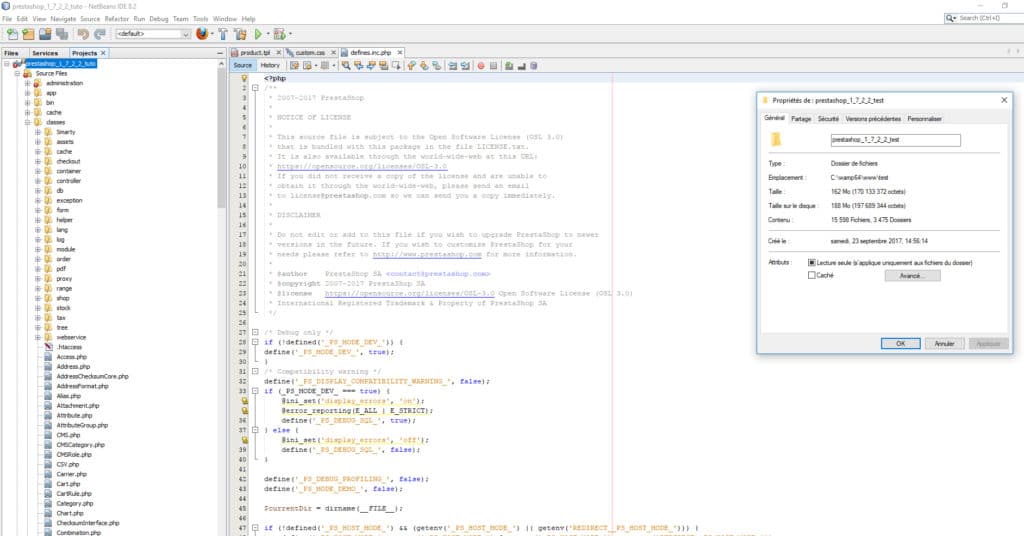The height and width of the screenshot is (536, 1024).
Task: Toggle the Lecture seule checkbox
Action: click(x=812, y=262)
